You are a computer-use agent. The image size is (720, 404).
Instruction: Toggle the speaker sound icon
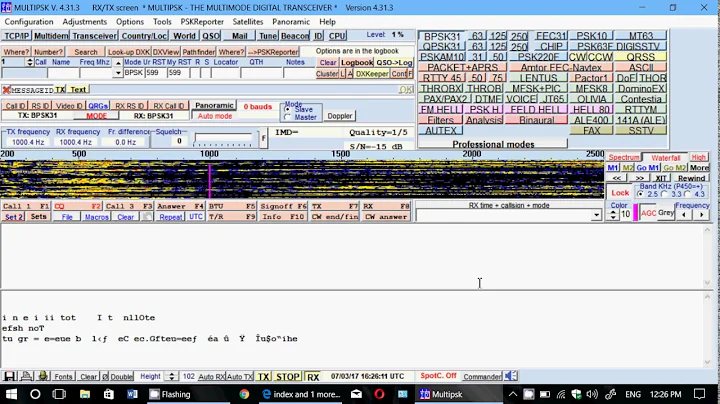511,376
